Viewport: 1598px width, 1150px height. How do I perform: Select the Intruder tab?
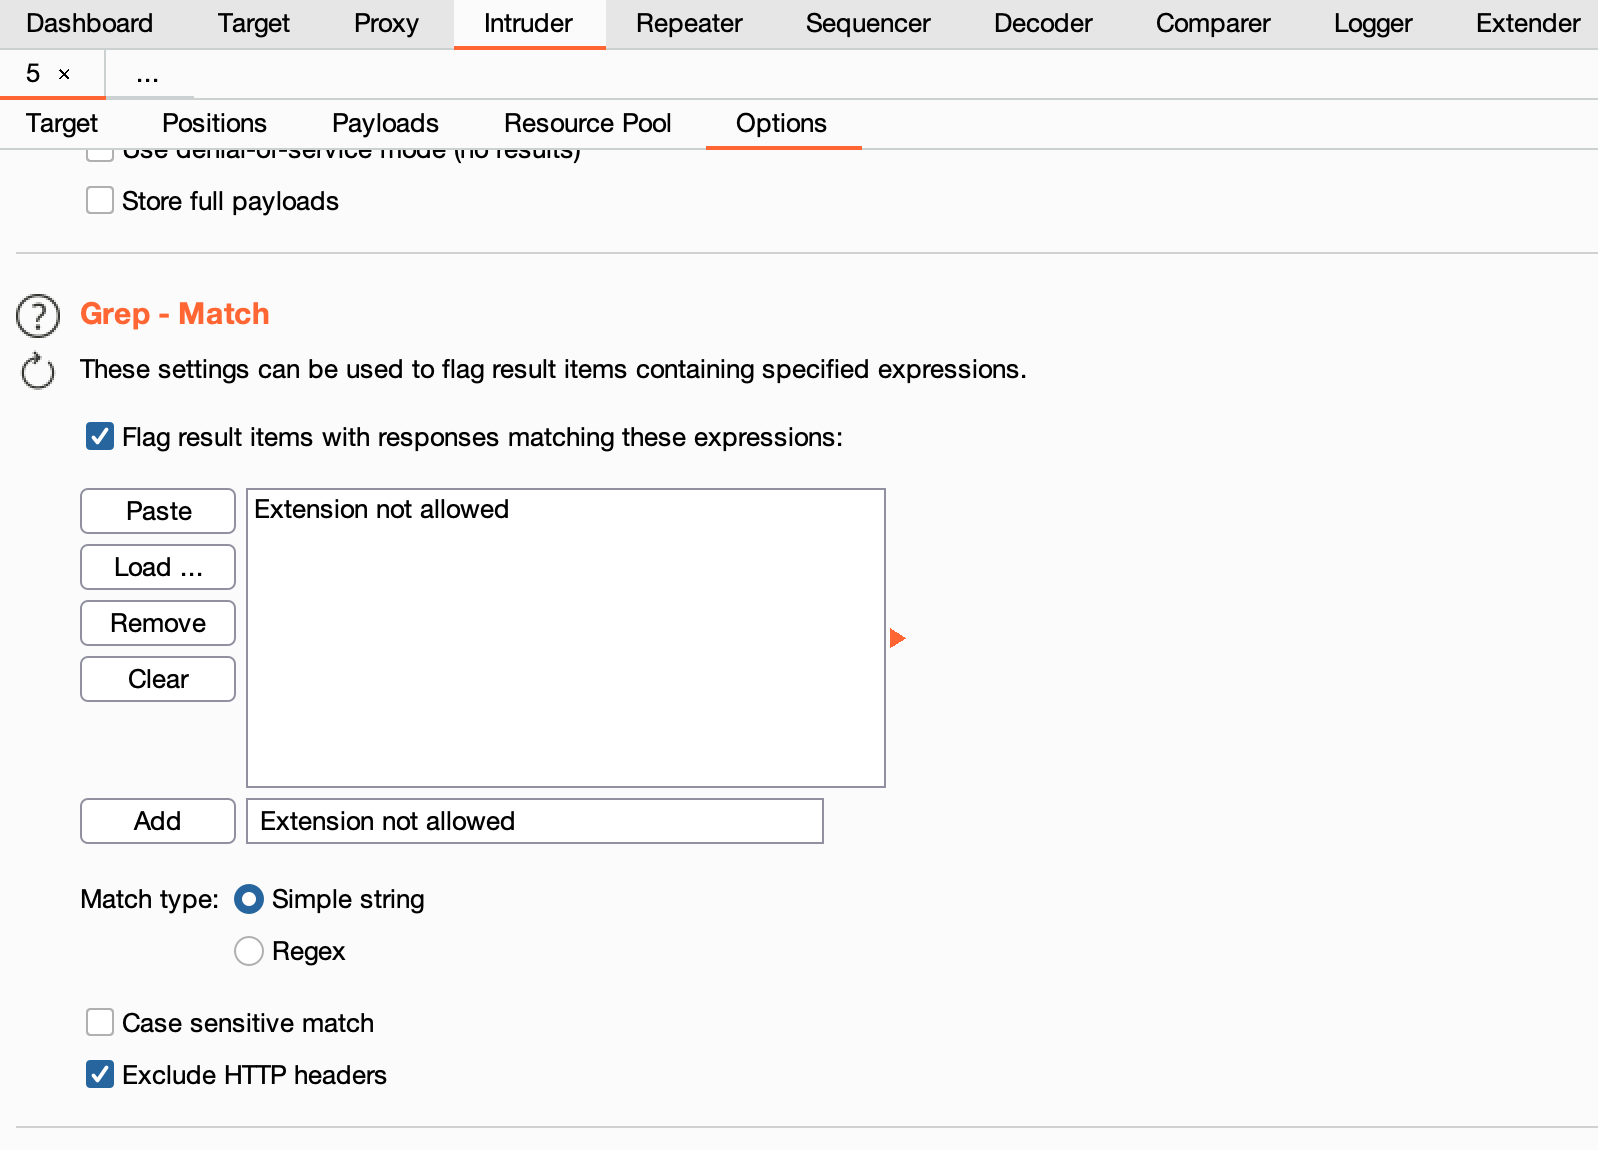[x=529, y=23]
